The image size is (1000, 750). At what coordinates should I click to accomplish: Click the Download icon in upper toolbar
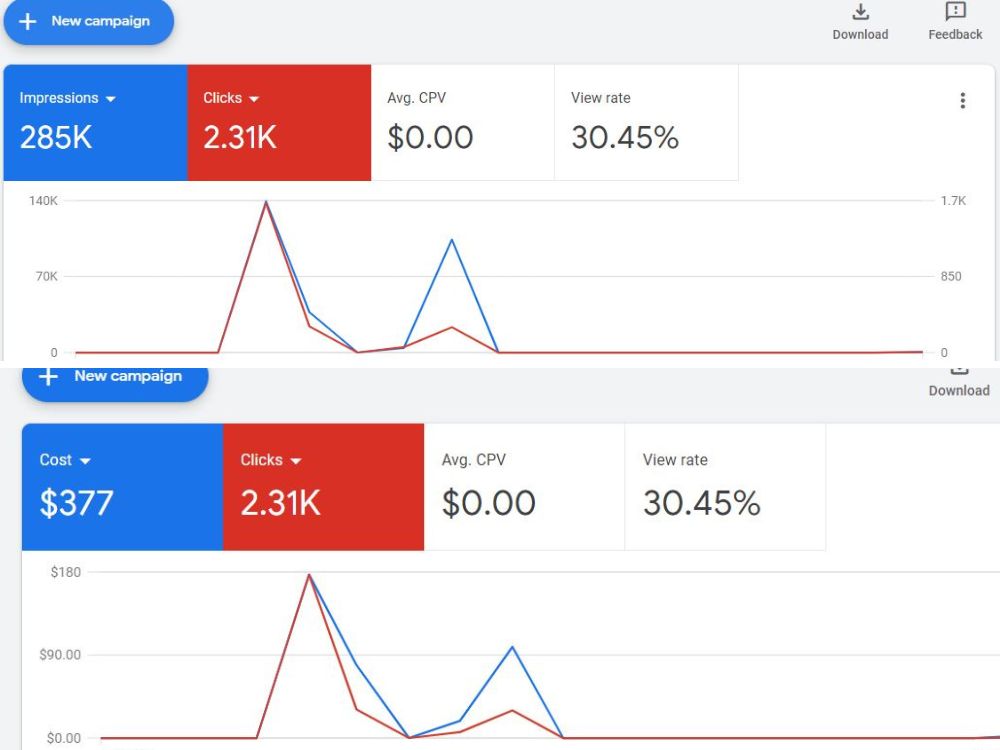[x=860, y=12]
